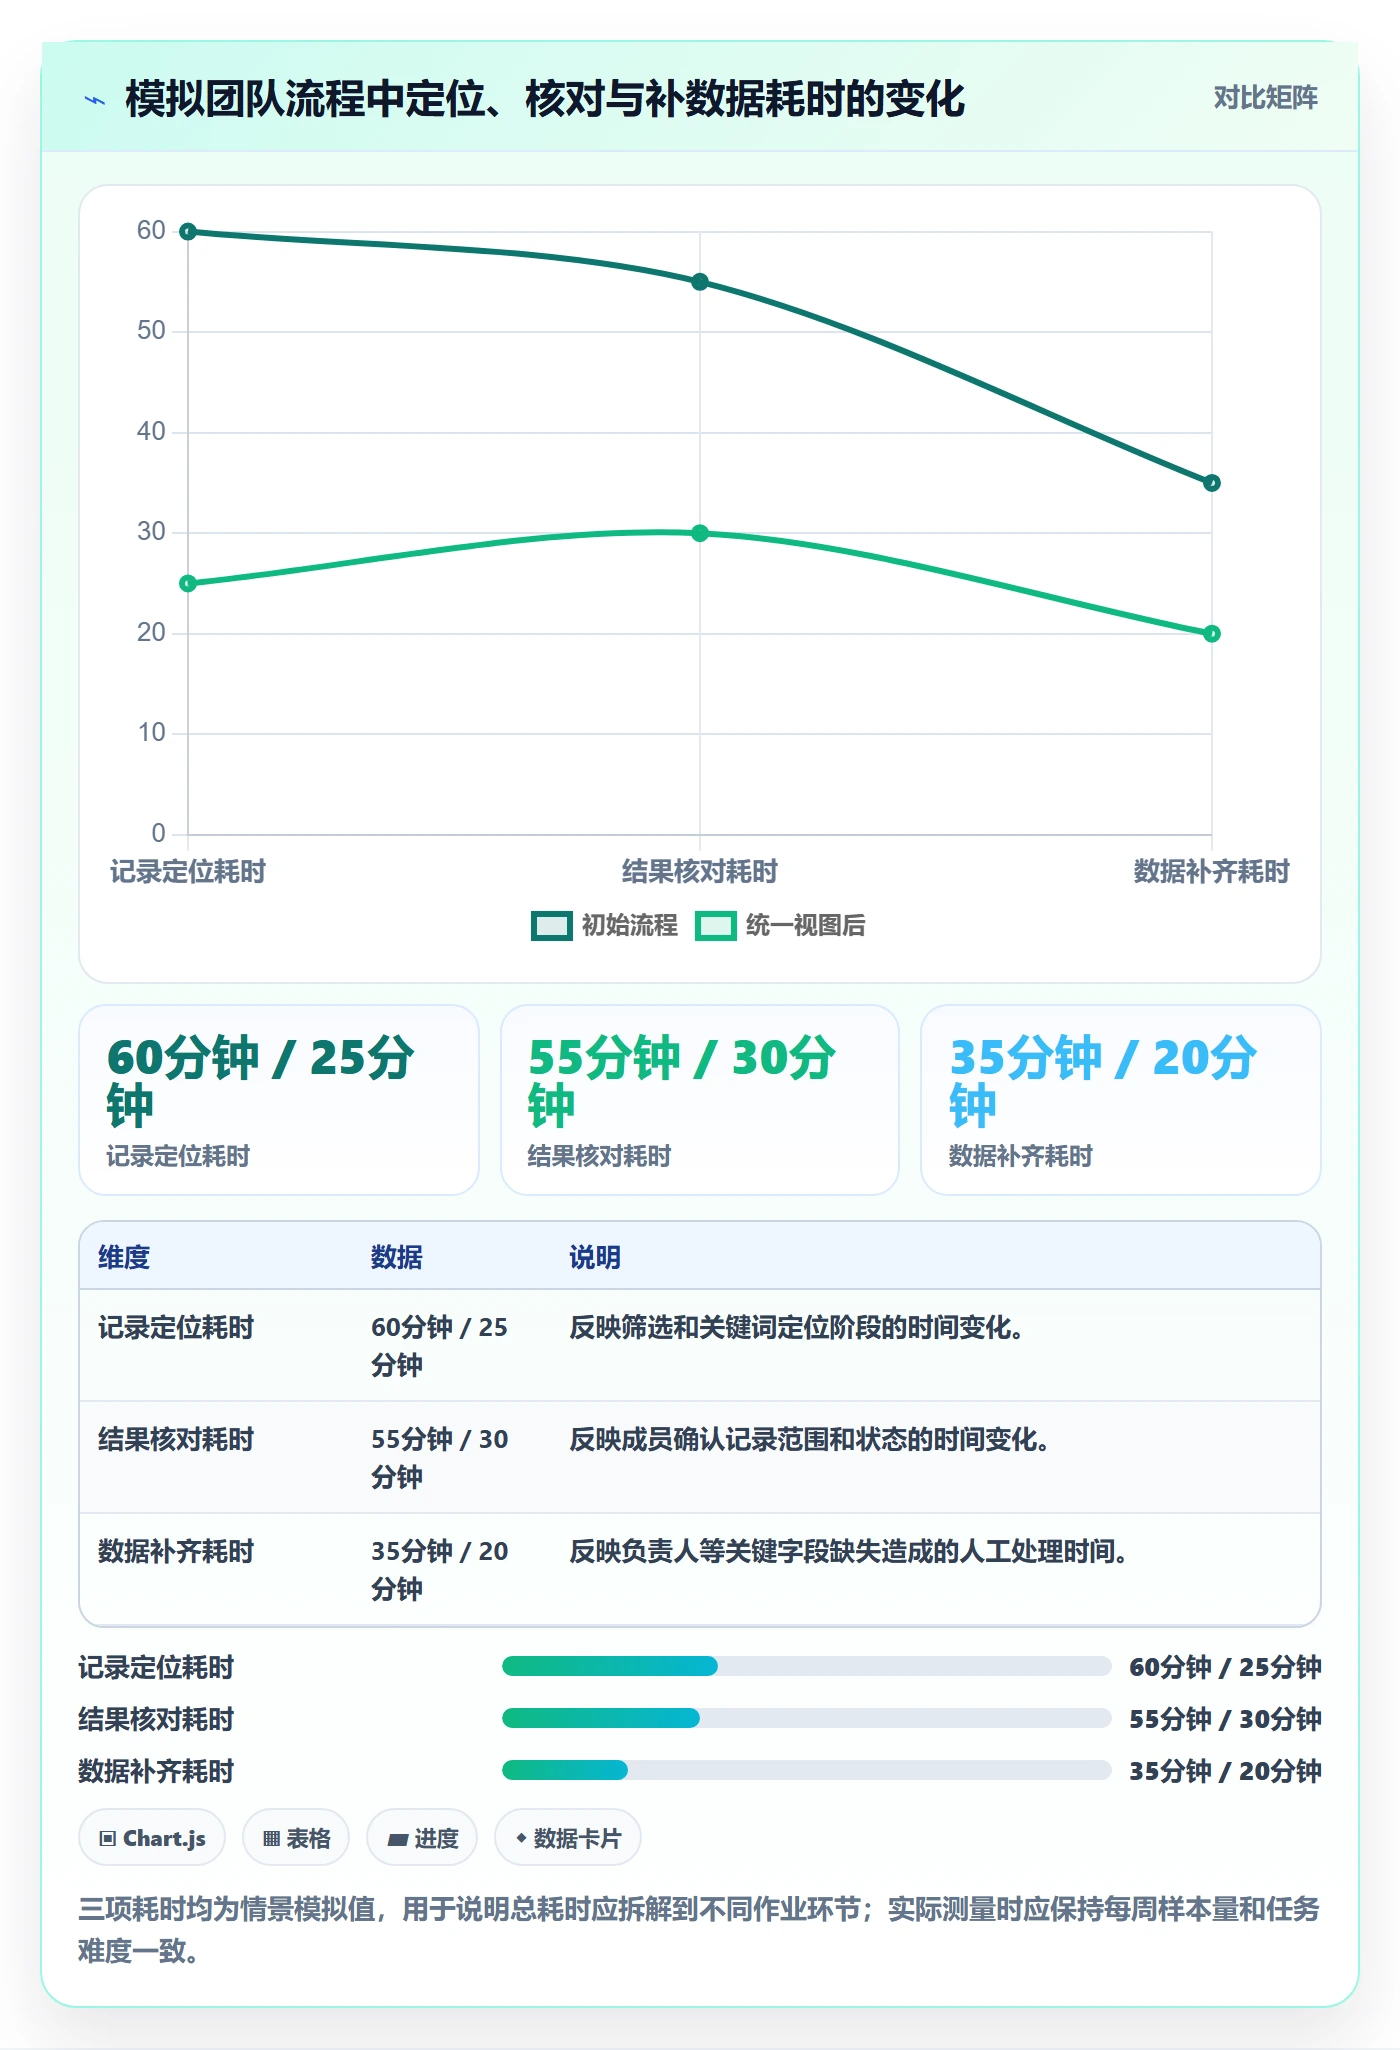Click the 初始流程 data point at 35
The height and width of the screenshot is (2050, 1400).
click(1212, 483)
